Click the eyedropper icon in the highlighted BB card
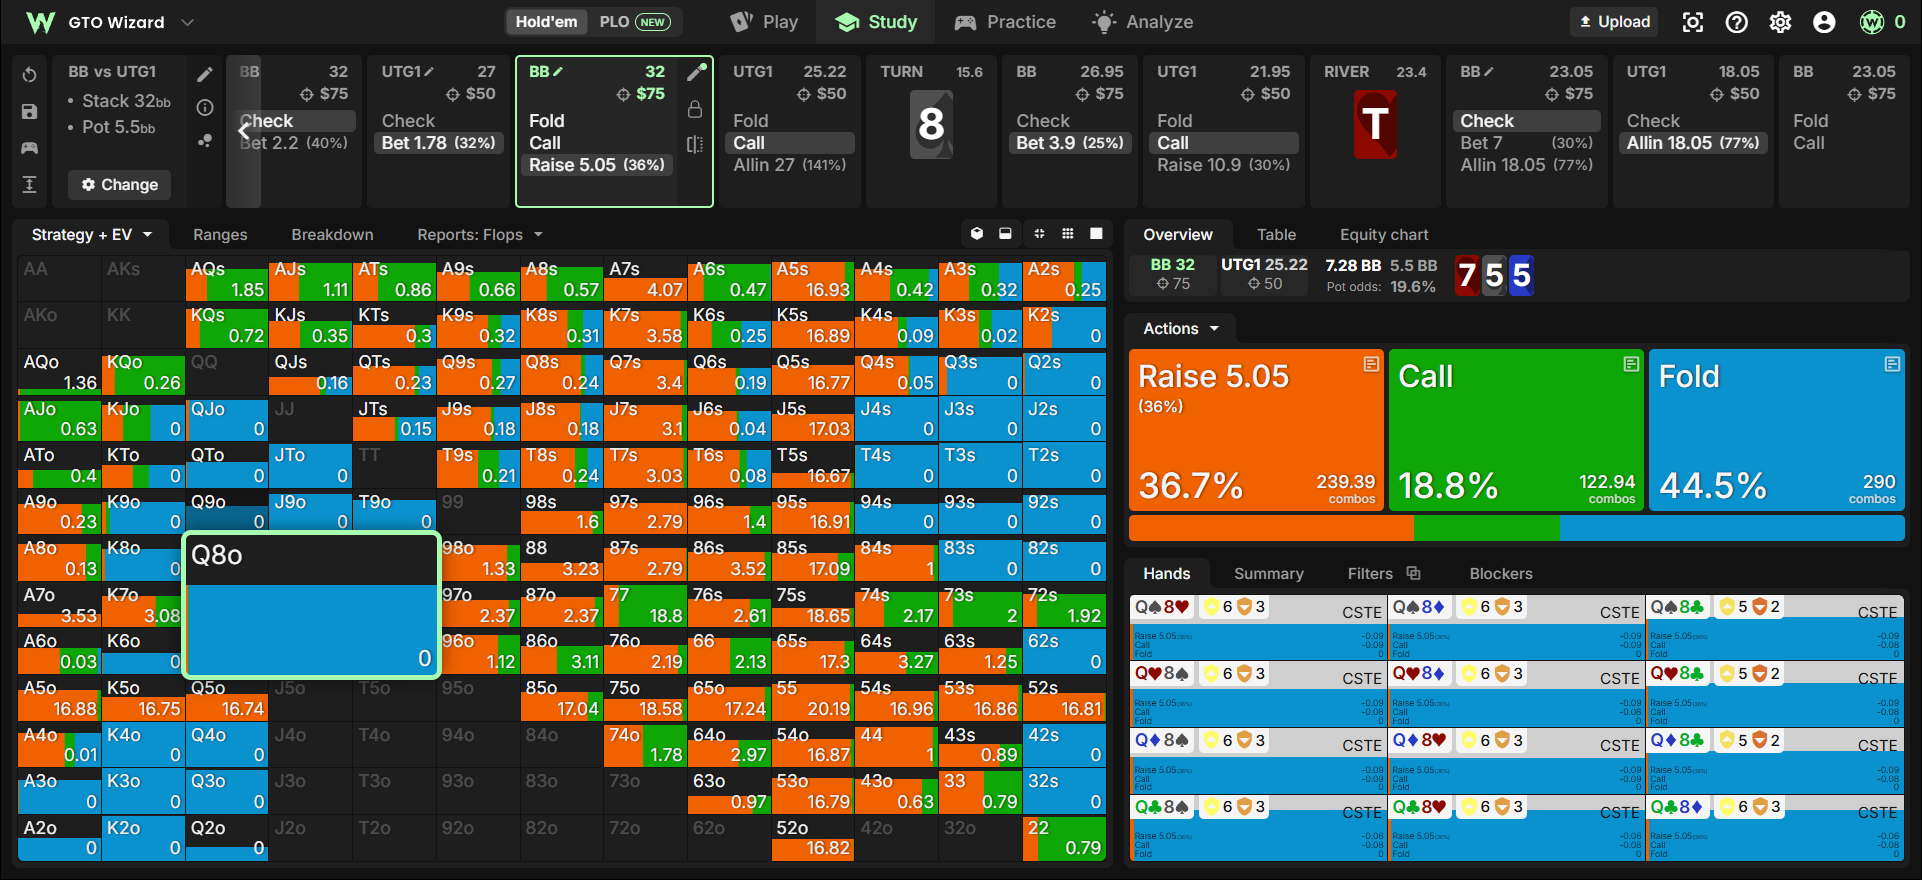This screenshot has width=1922, height=880. click(696, 72)
